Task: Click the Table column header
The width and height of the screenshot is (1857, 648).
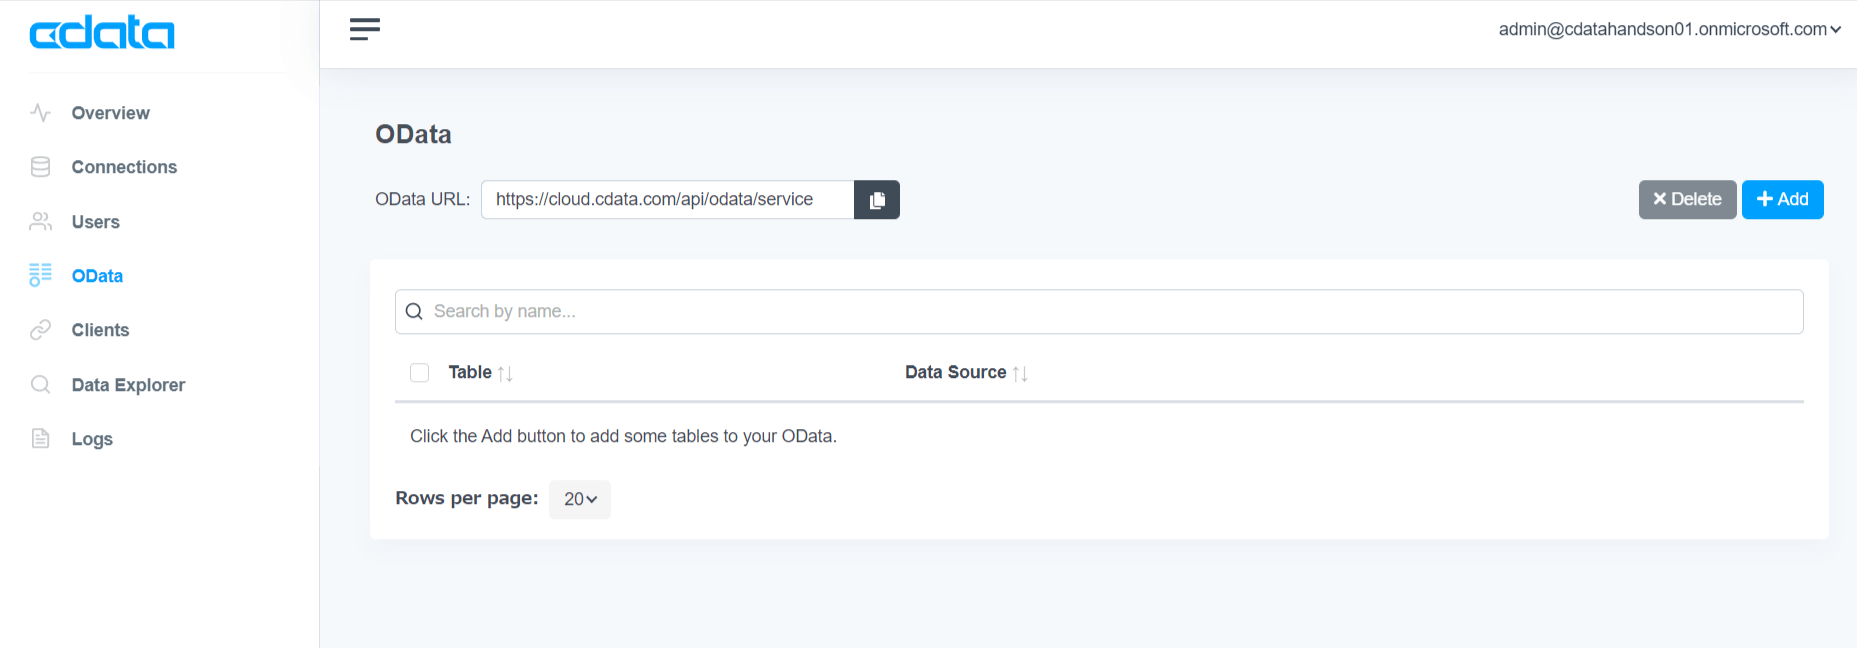Action: [x=470, y=372]
